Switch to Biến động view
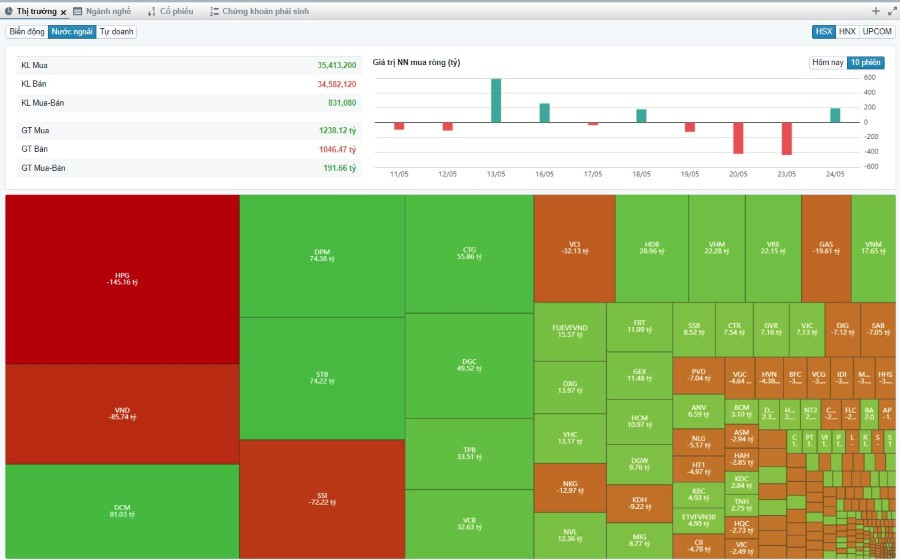The width and height of the screenshot is (900, 560). pos(27,32)
